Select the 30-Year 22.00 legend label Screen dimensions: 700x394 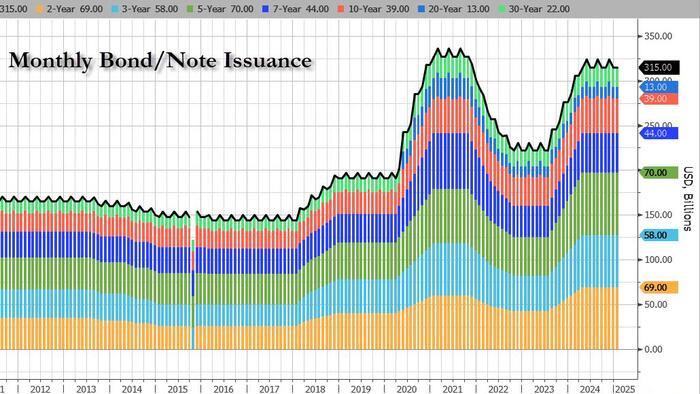[539, 9]
